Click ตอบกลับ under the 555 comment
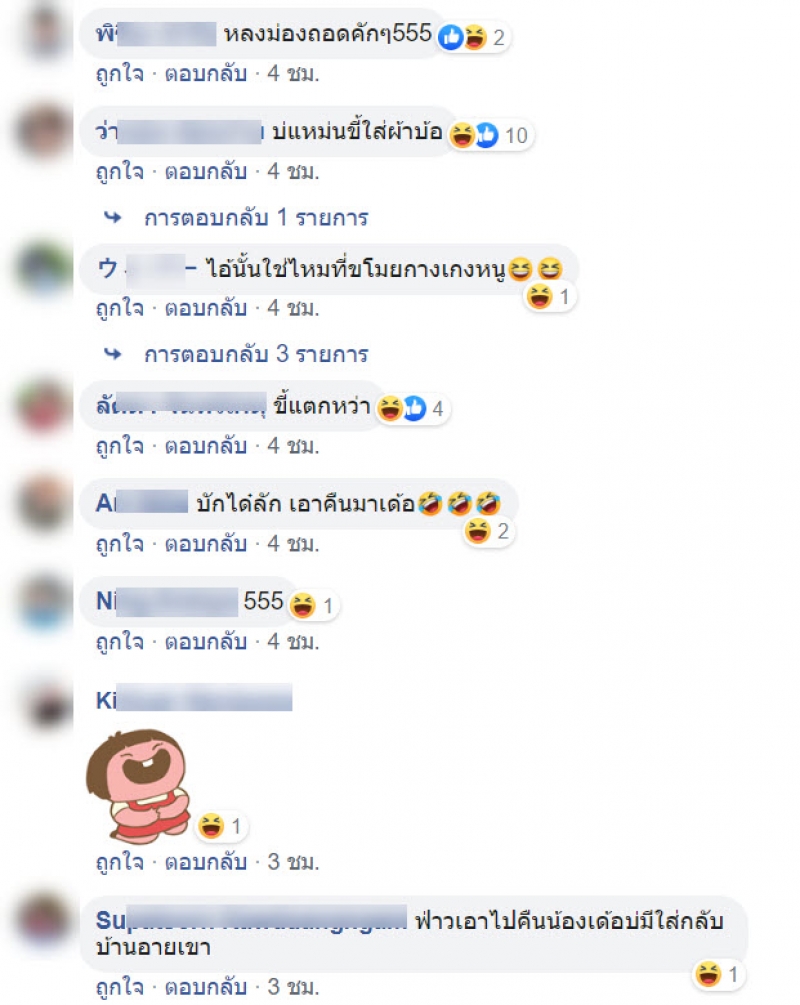 [206, 641]
